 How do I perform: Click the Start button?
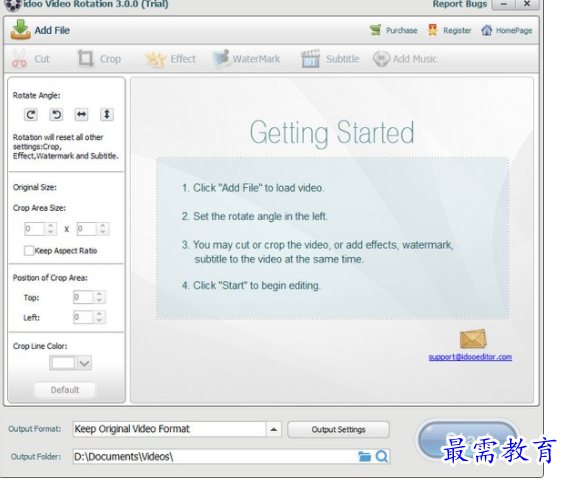point(468,440)
